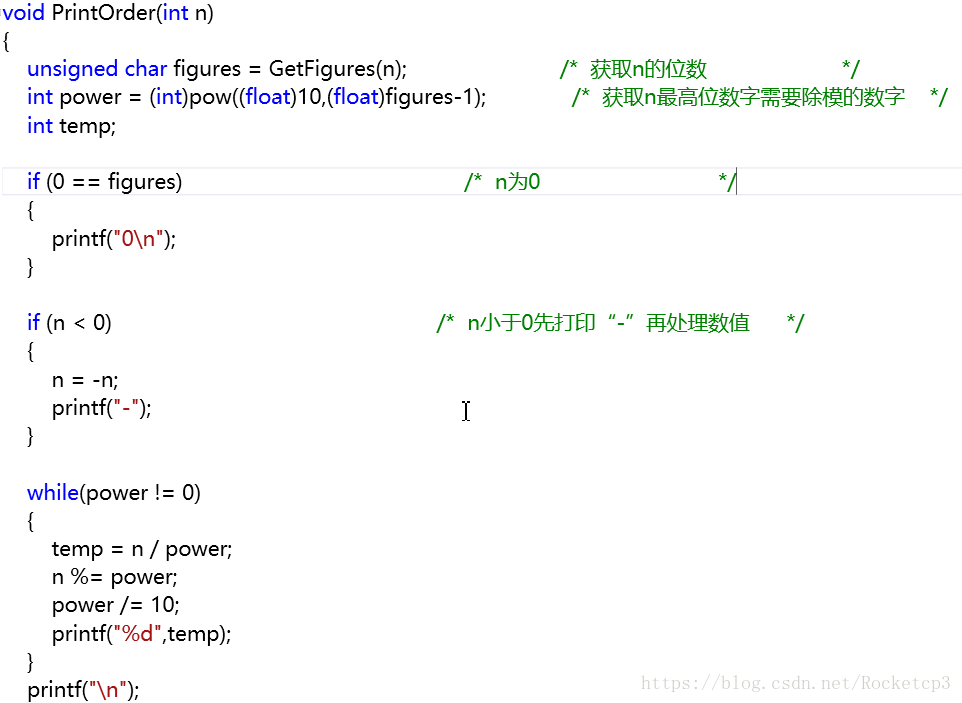Click the statement 'n = -n;'
Image resolution: width=962 pixels, height=703 pixels.
pos(85,380)
